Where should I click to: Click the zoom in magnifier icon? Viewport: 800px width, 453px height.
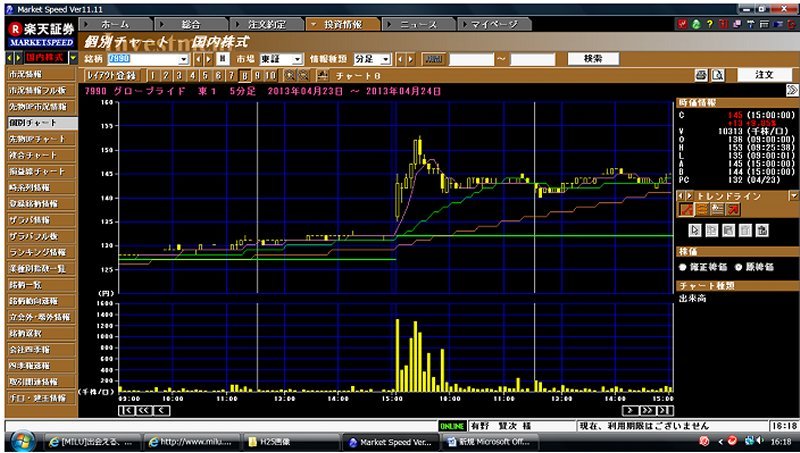click(x=290, y=75)
